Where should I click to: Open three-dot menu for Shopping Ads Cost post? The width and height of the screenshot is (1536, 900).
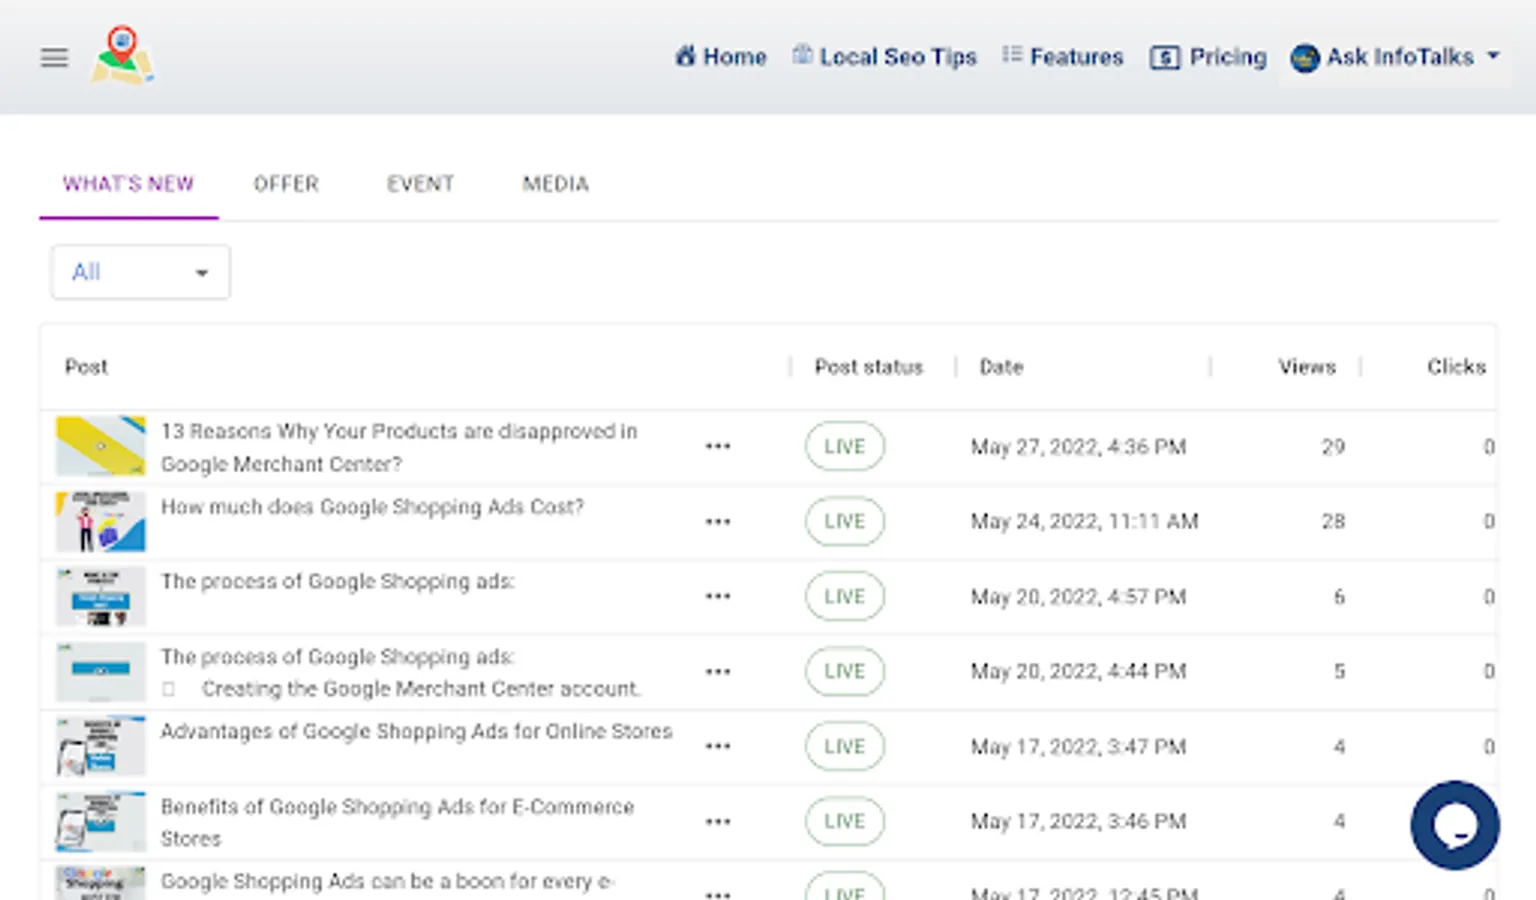(x=717, y=522)
